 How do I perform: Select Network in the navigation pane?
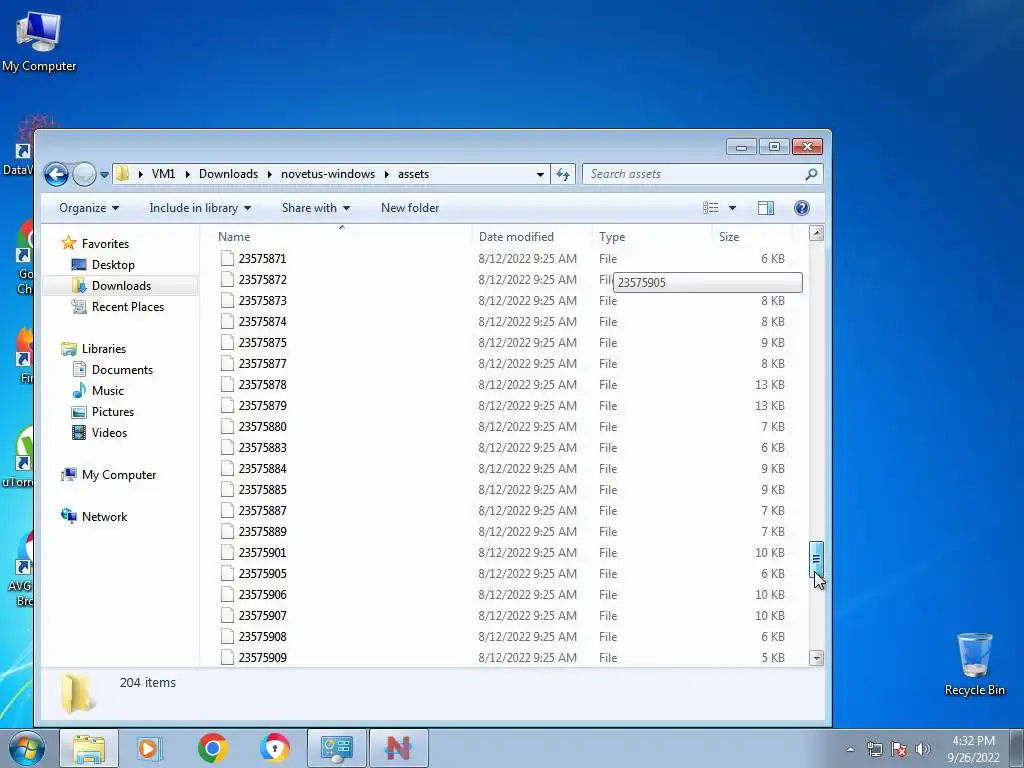click(104, 517)
